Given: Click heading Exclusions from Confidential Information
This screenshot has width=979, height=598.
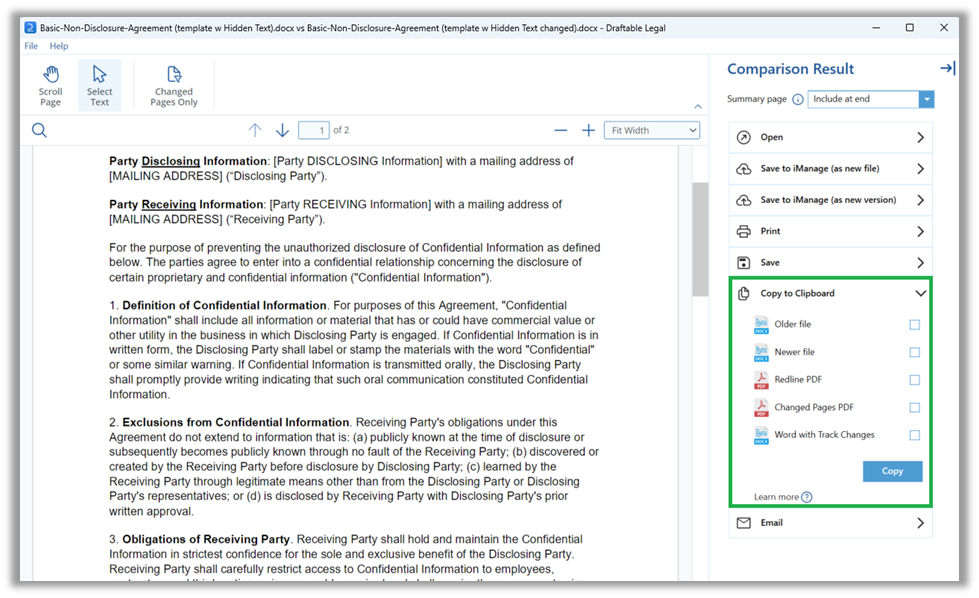Looking at the screenshot, I should 235,422.
